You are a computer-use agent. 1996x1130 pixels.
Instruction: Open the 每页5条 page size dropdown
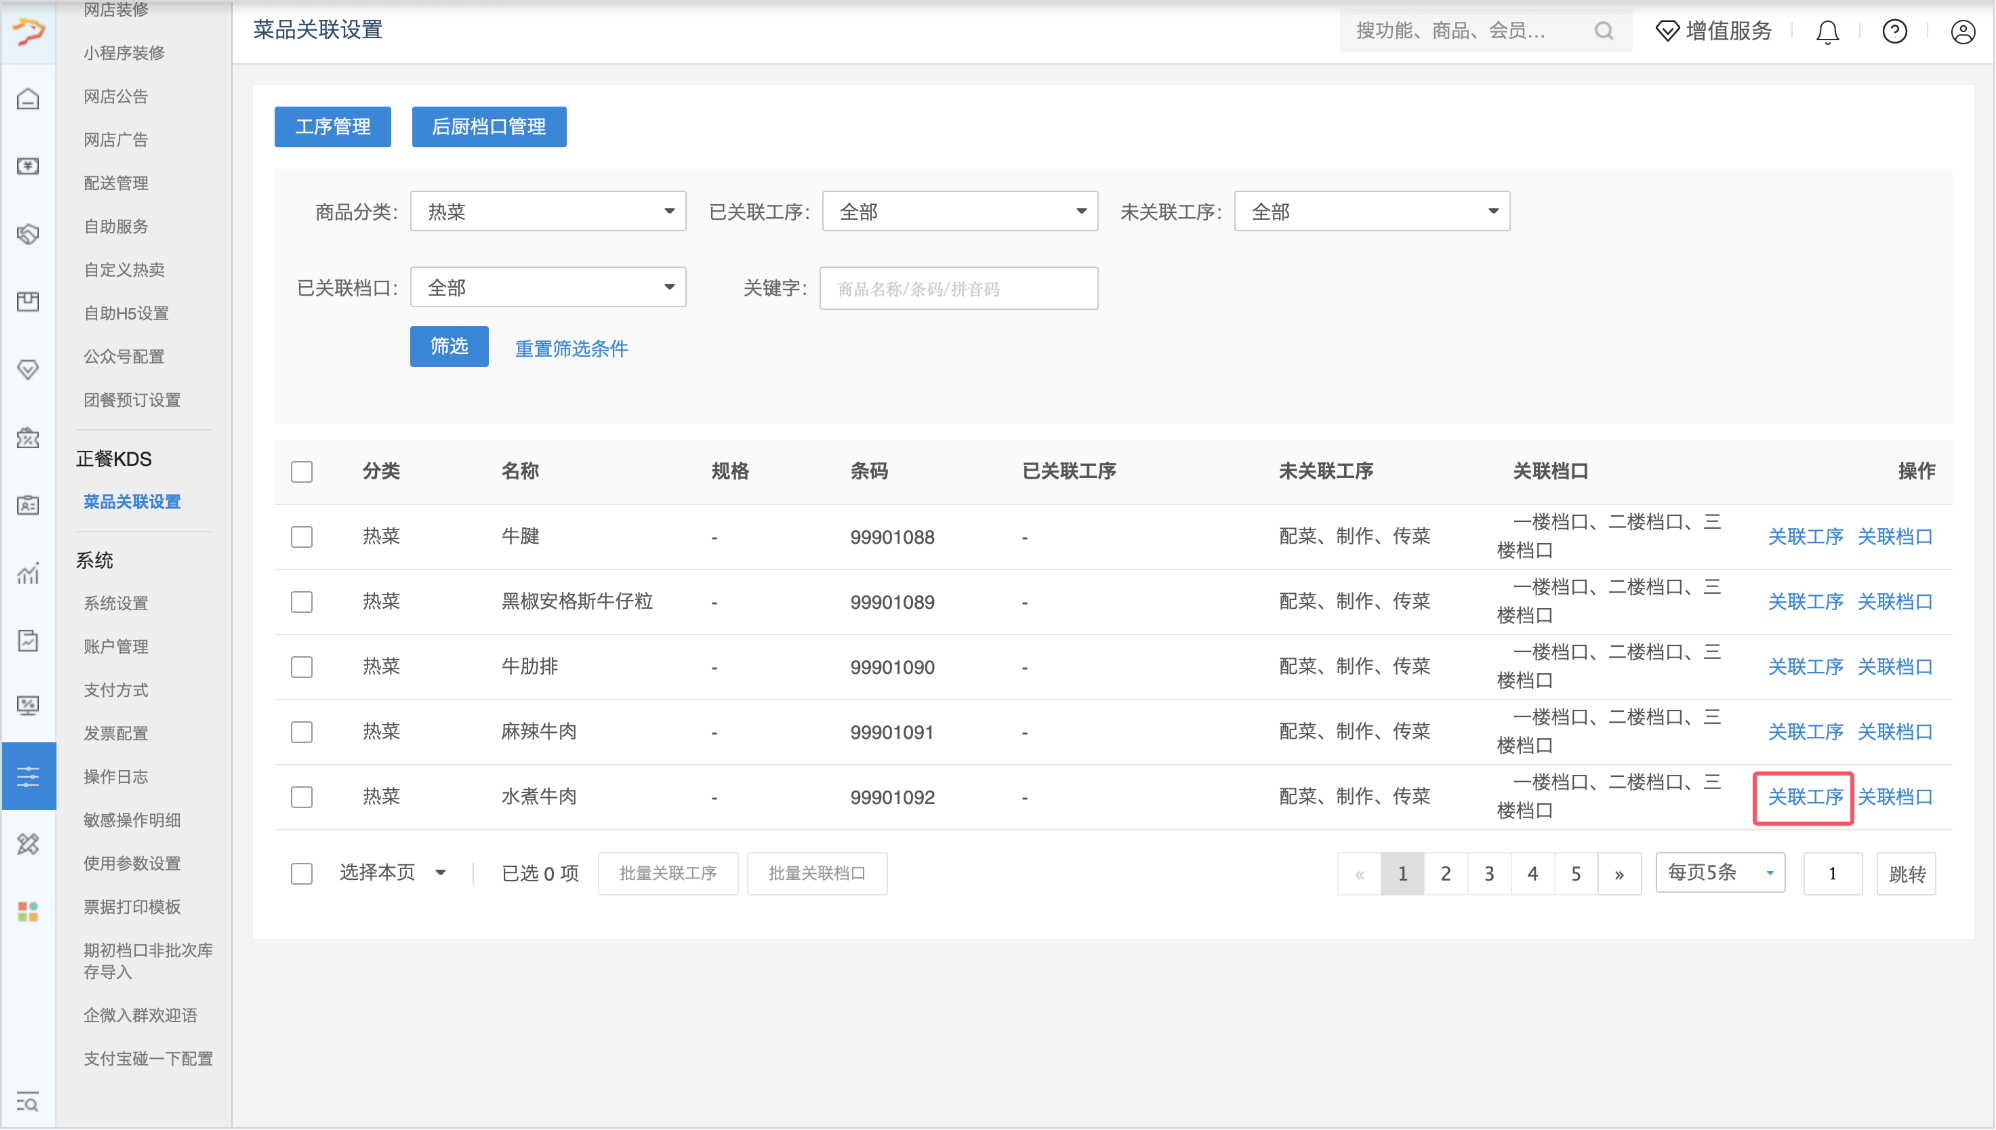(1720, 873)
